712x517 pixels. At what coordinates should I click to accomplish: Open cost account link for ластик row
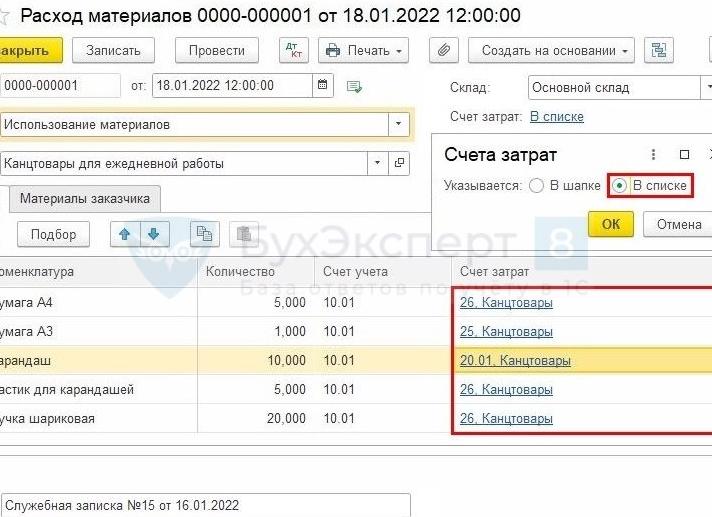[506, 389]
